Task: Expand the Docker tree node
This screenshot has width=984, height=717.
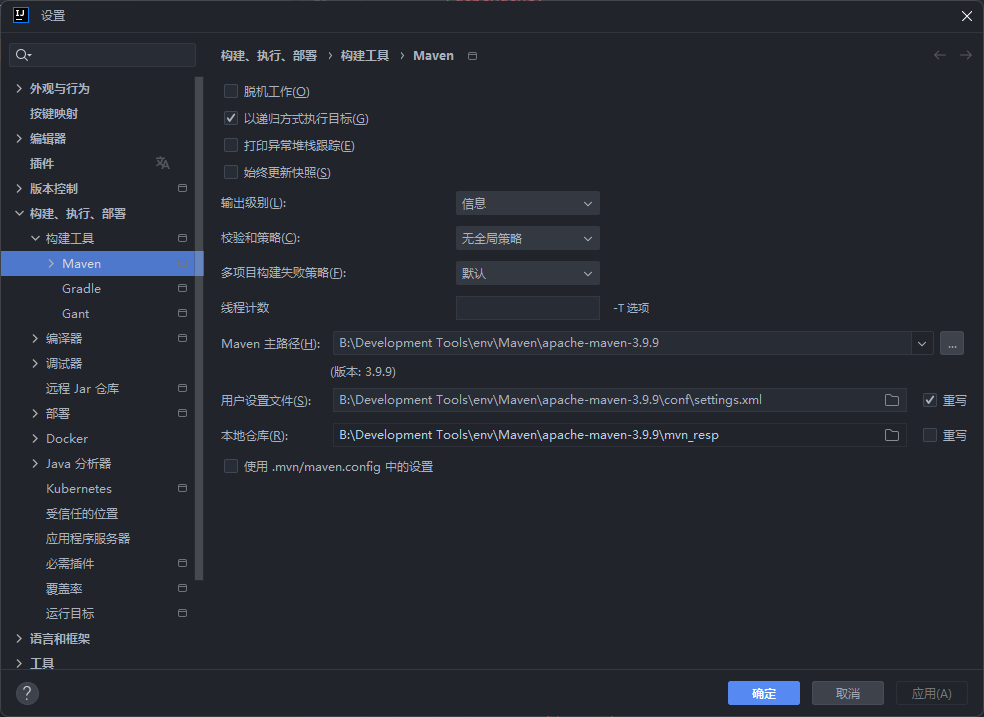Action: tap(35, 438)
